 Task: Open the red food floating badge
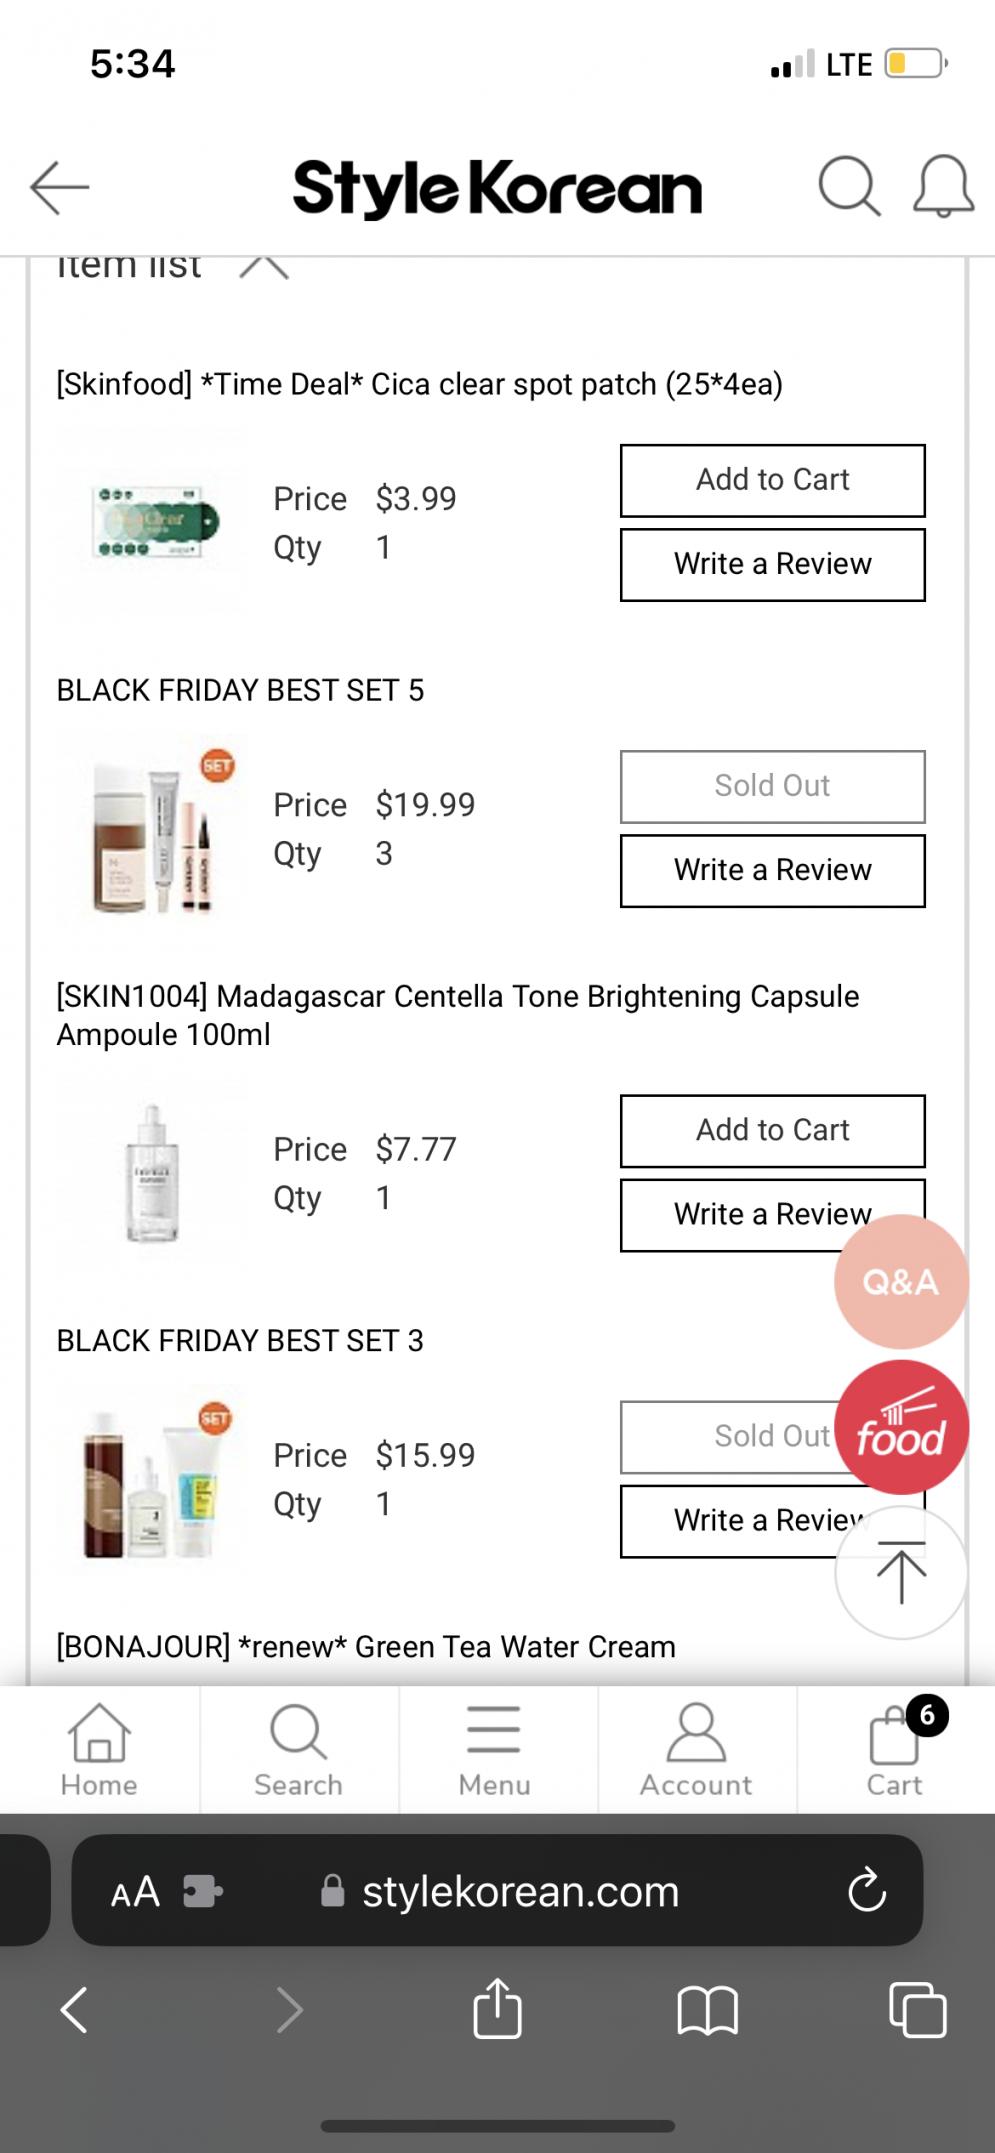[x=901, y=1427]
